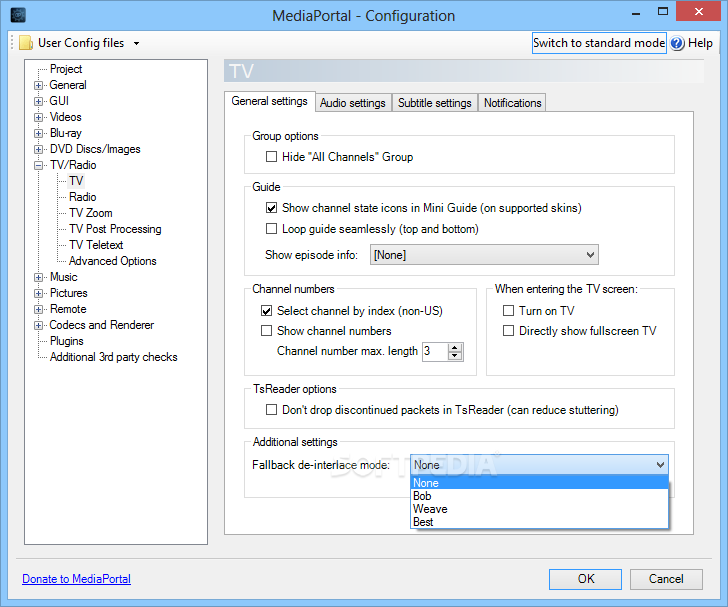This screenshot has width=728, height=607.
Task: Open the Donate to MediaPortal link
Action: coord(77,579)
